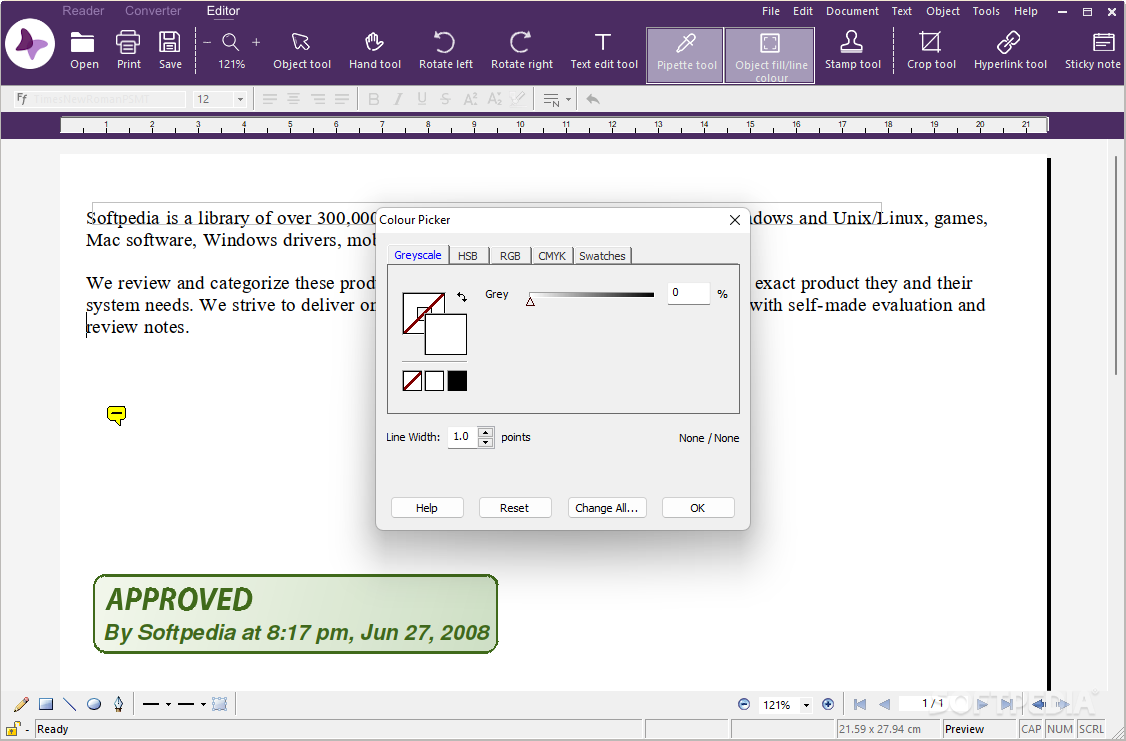Open the second line style dropdown arrow

pos(203,704)
